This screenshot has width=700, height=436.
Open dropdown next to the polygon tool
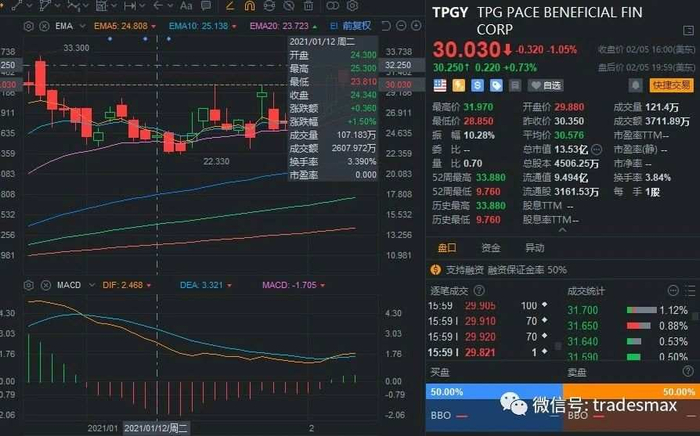coord(58,6)
